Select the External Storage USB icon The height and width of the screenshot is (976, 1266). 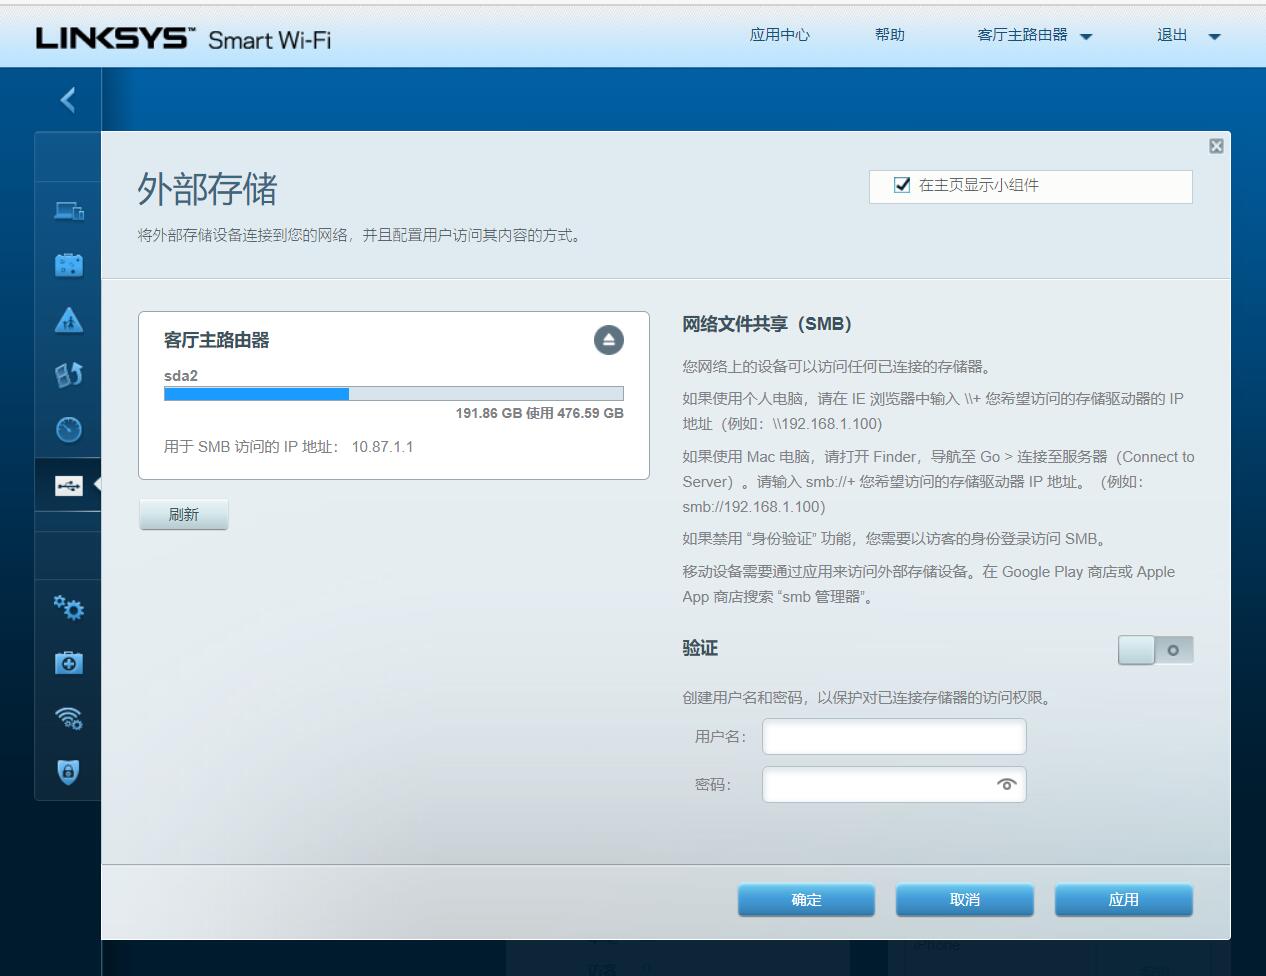click(x=67, y=484)
